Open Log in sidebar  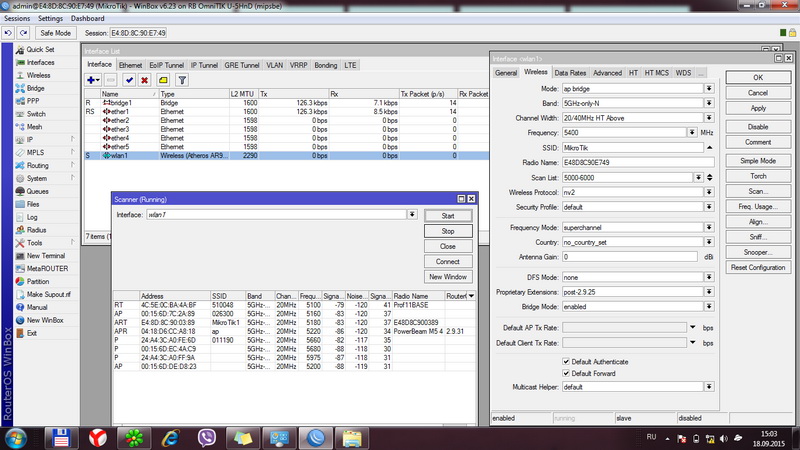pyautogui.click(x=32, y=217)
